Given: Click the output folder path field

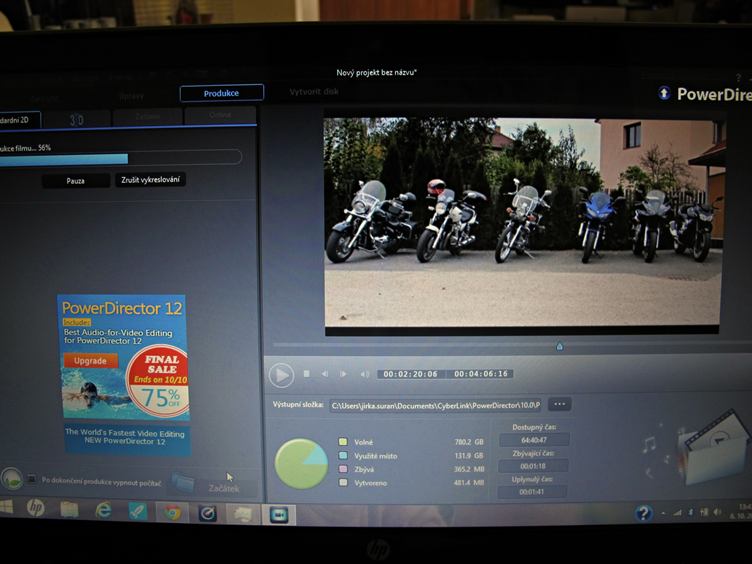Looking at the screenshot, I should 436,405.
